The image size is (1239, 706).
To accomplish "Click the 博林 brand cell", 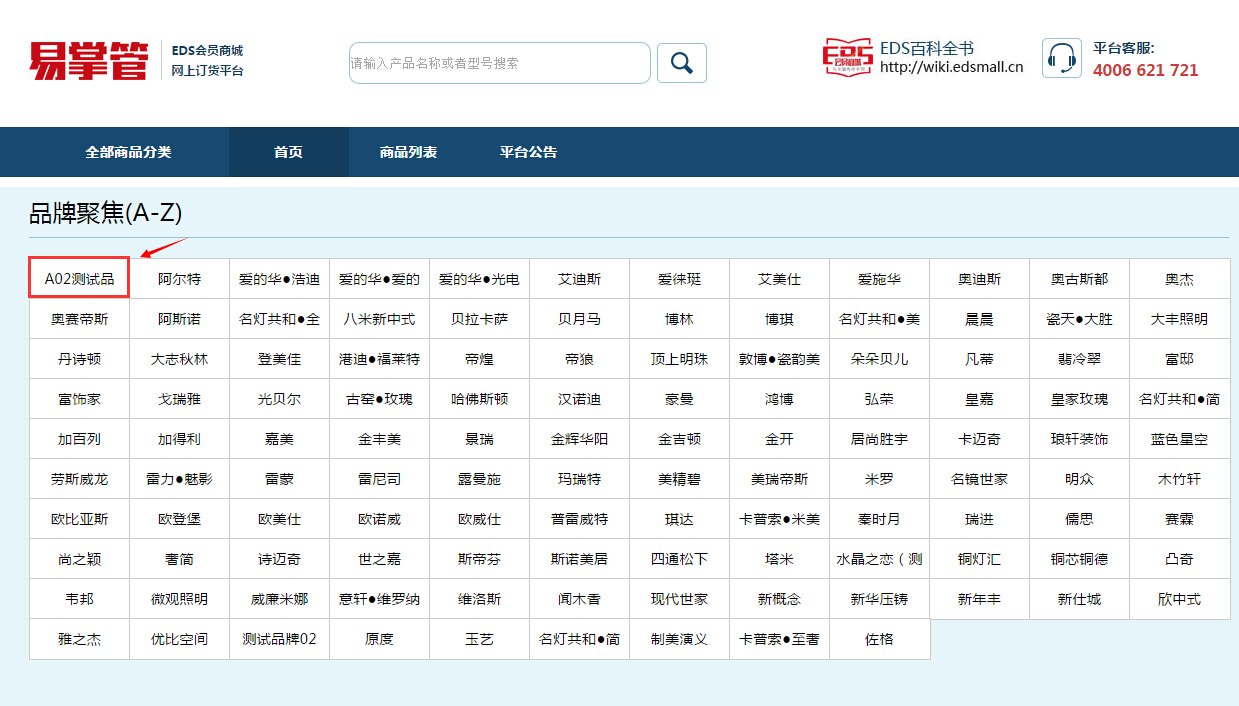I will click(x=680, y=319).
